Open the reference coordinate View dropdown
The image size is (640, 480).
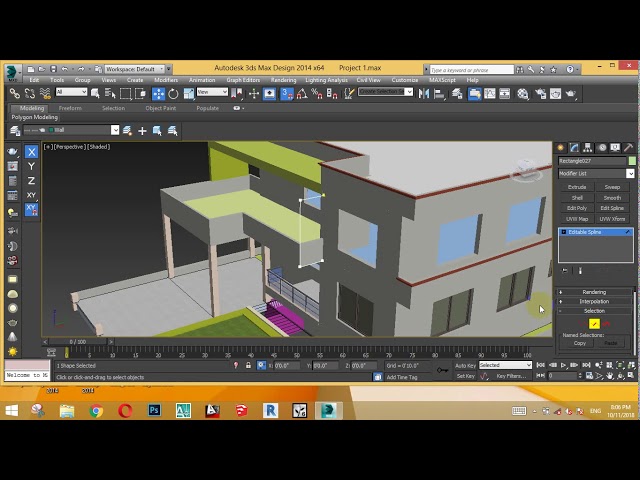(x=212, y=92)
